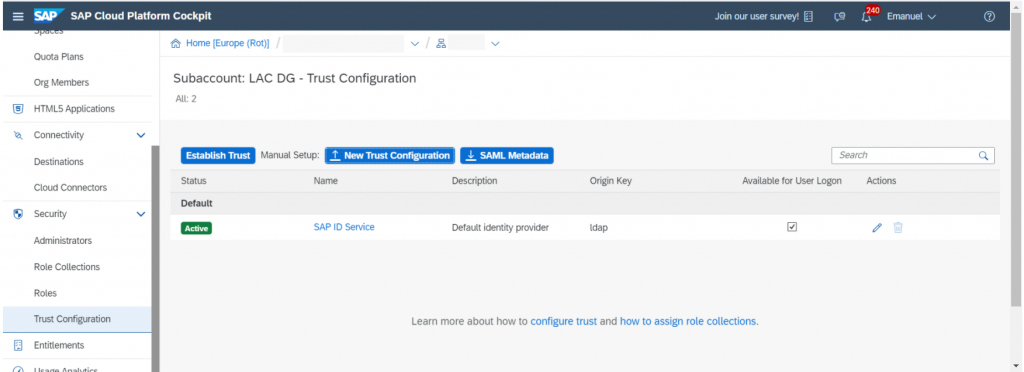This screenshot has height=372, width=1024.
Task: Select Destinations in sidebar
Action: coord(59,161)
